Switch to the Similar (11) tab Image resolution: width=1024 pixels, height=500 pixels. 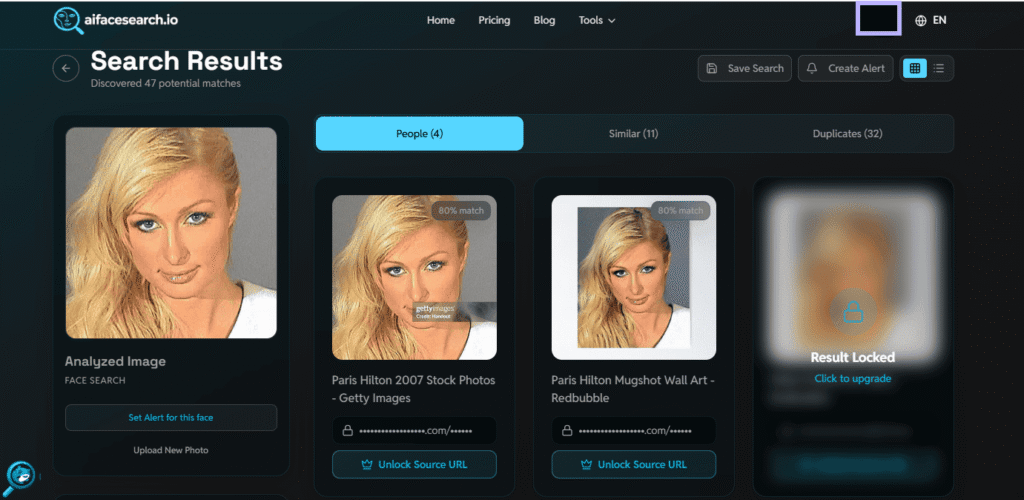pyautogui.click(x=633, y=134)
